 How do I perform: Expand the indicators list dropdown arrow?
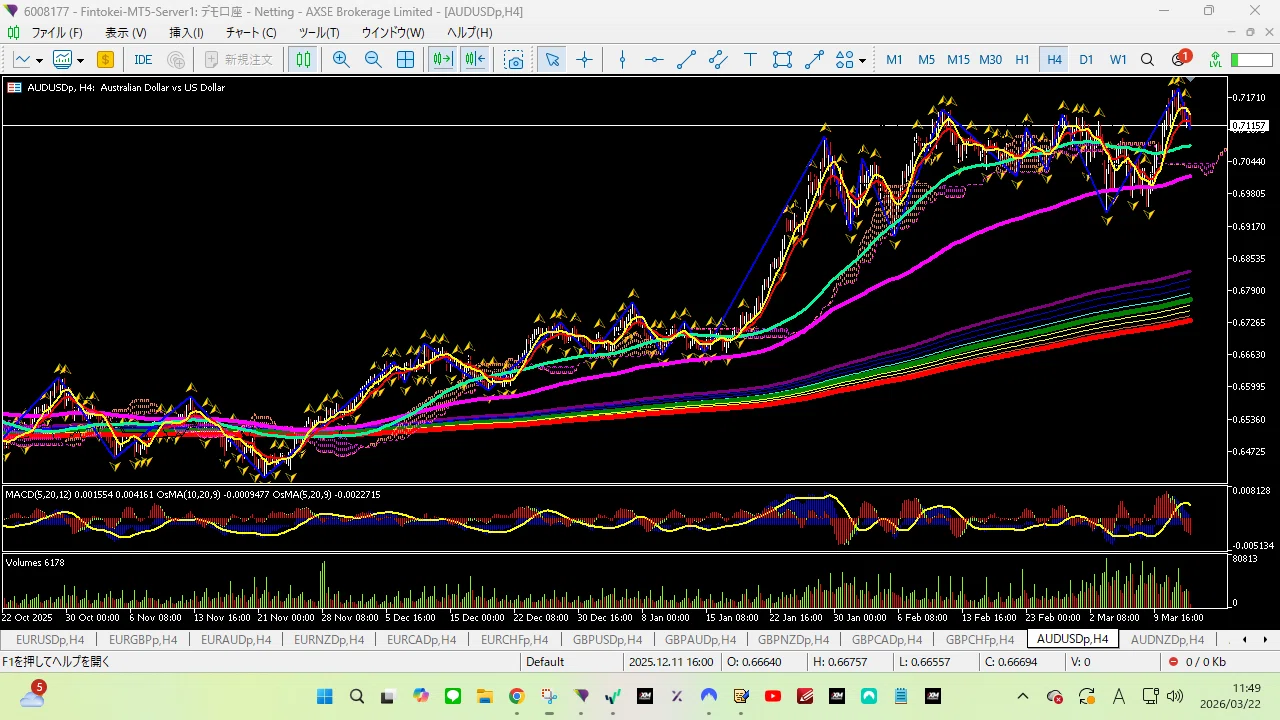pyautogui.click(x=80, y=60)
